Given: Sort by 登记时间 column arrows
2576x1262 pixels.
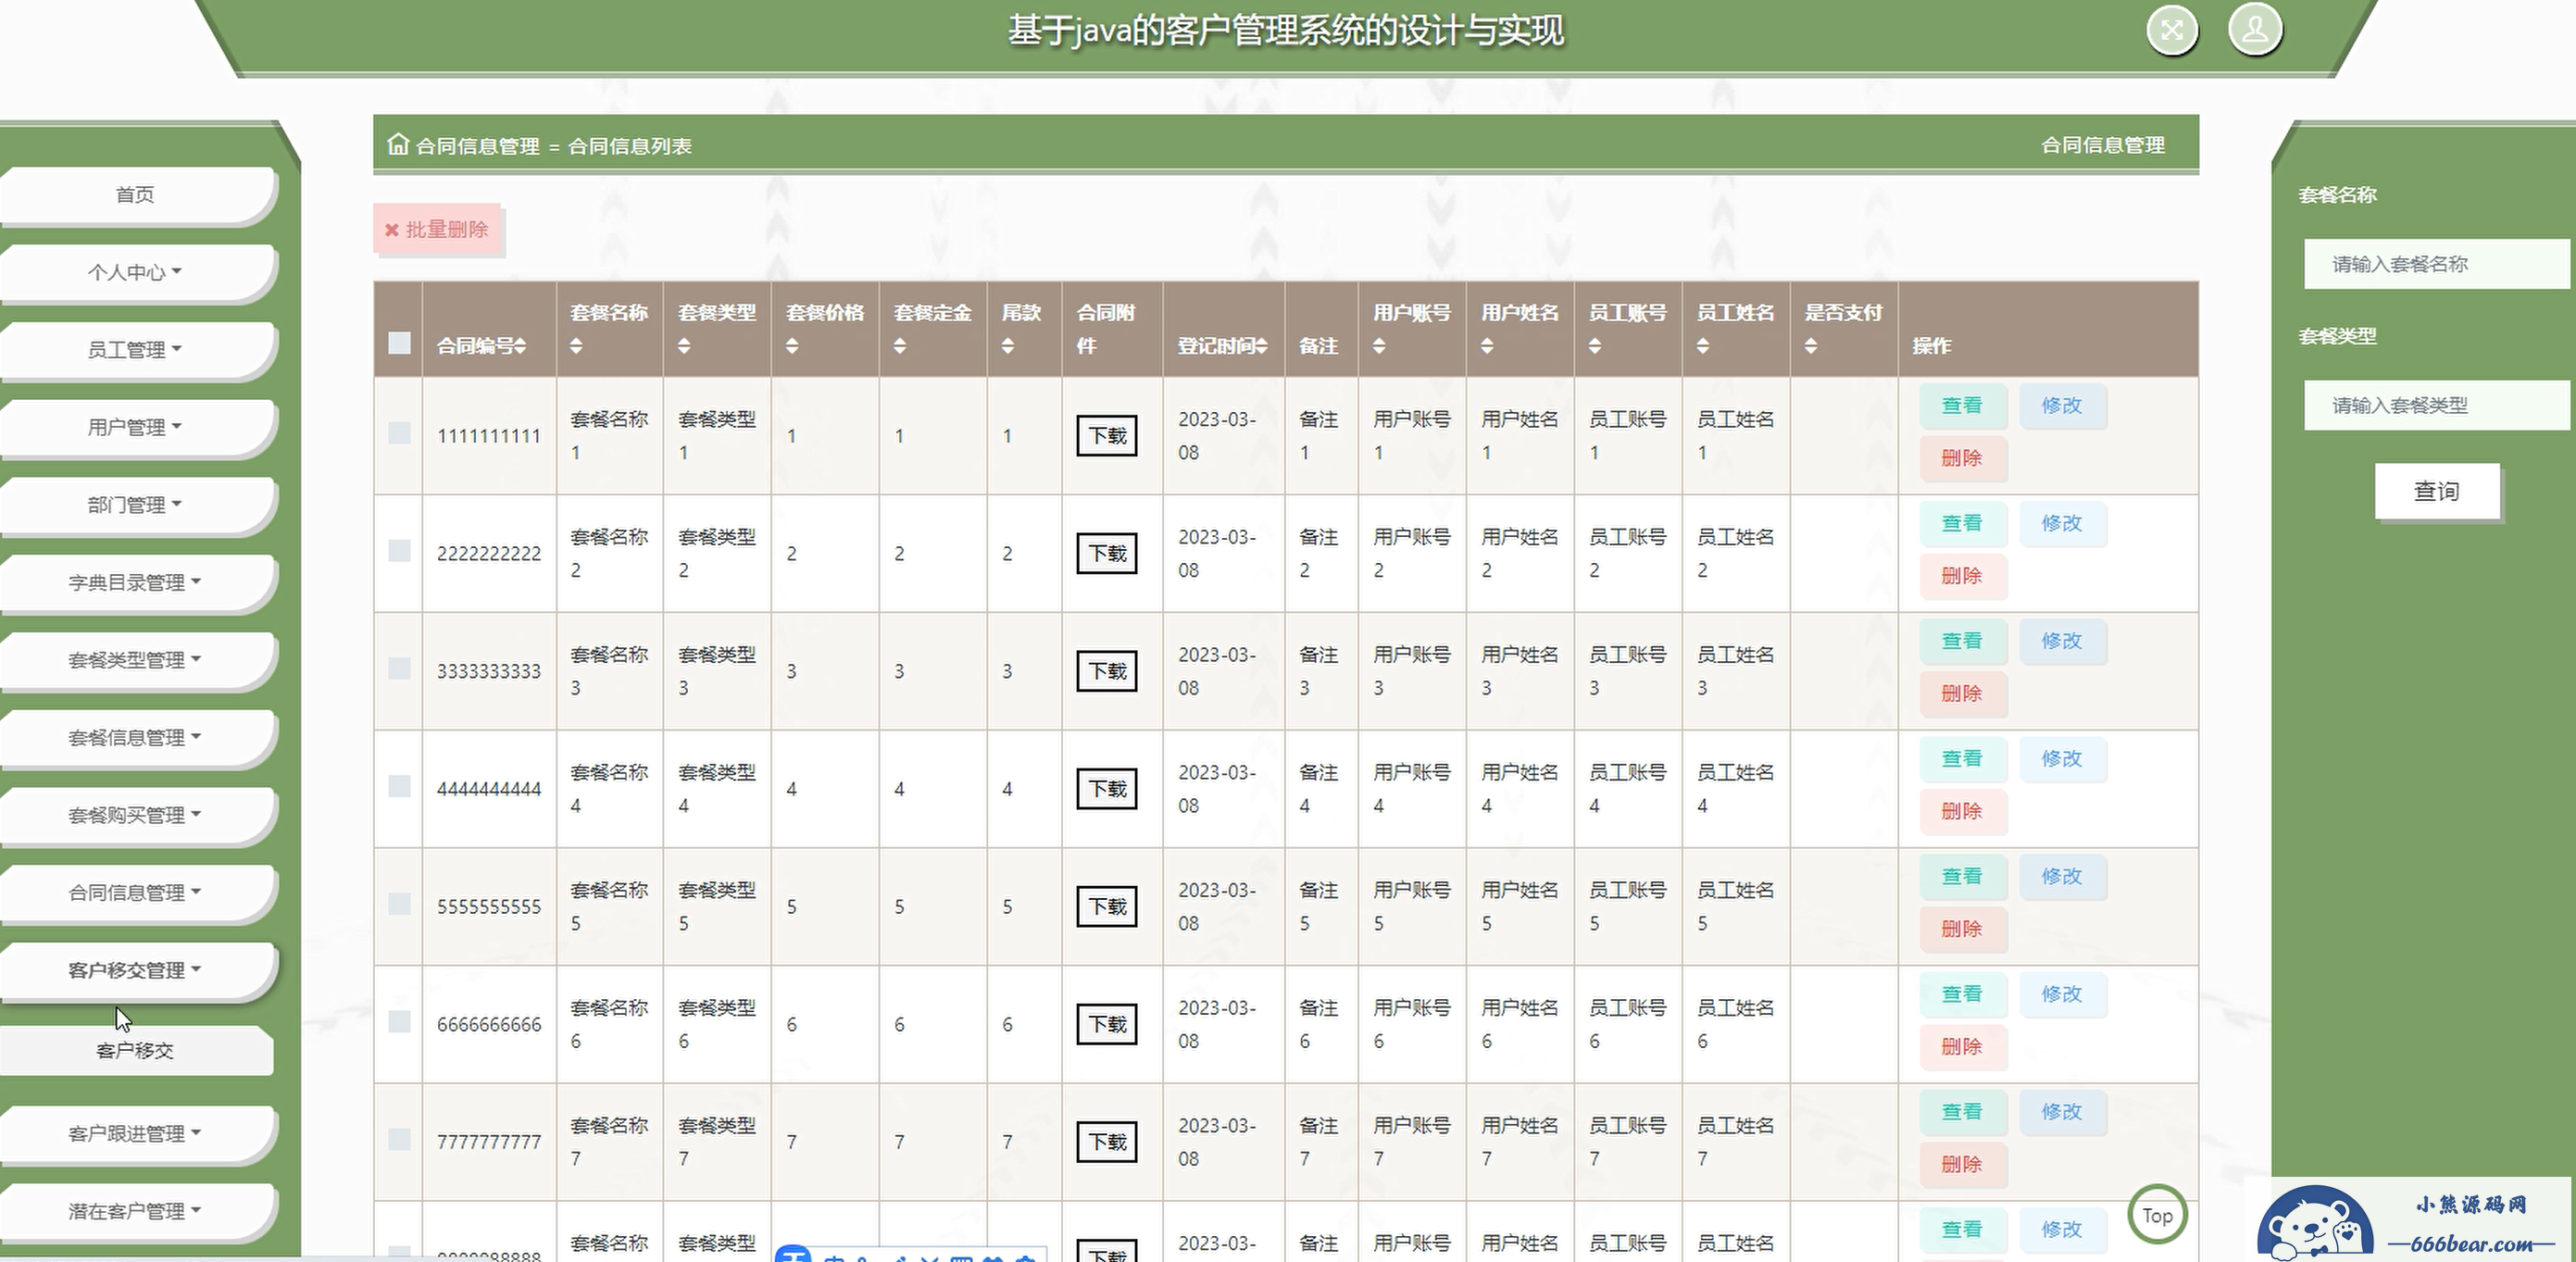Looking at the screenshot, I should (1262, 346).
